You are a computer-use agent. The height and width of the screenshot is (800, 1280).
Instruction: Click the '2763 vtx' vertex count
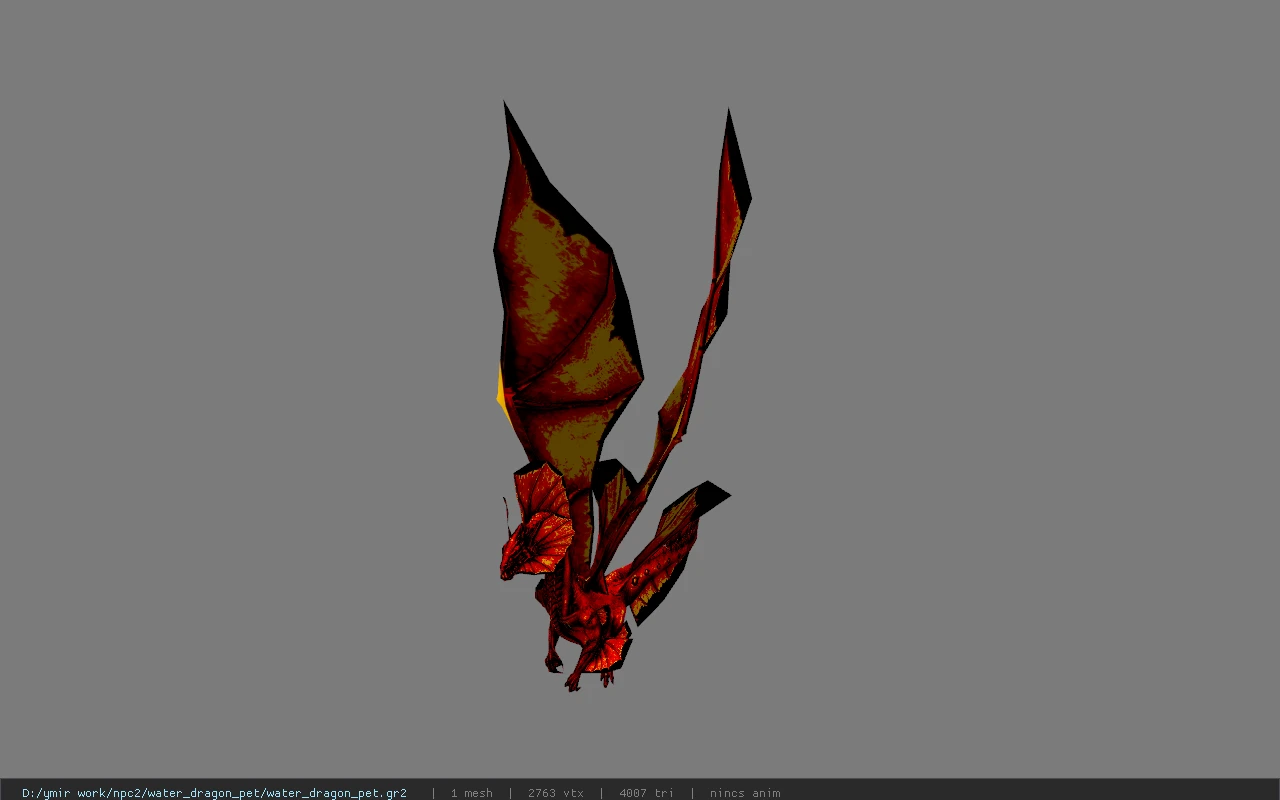click(x=555, y=793)
